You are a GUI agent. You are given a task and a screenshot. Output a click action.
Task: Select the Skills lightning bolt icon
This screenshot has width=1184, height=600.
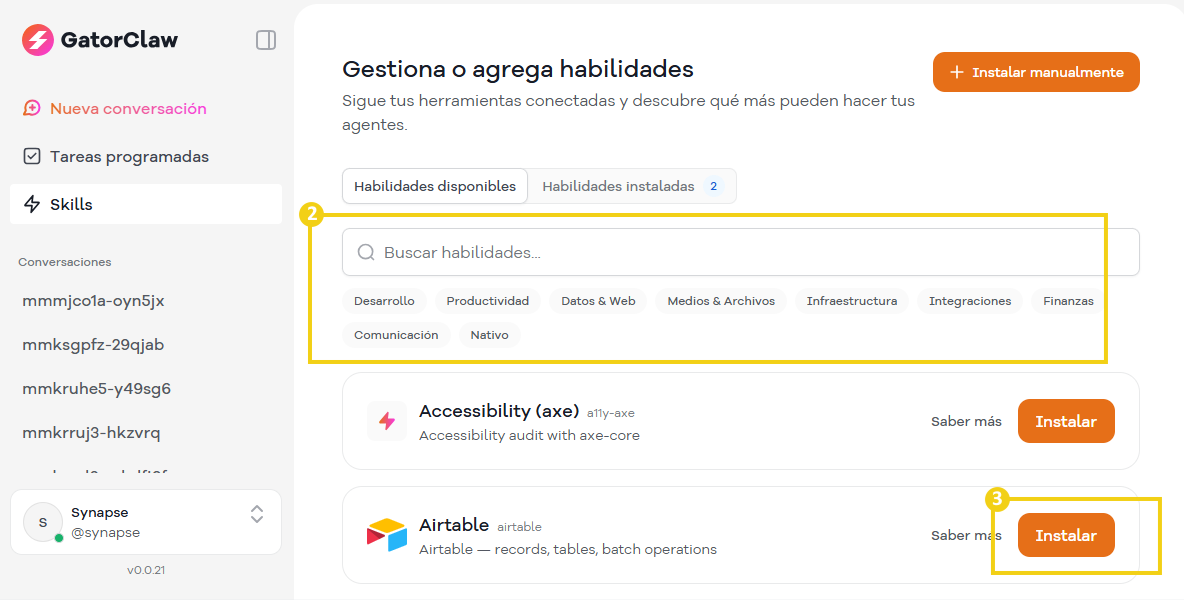[31, 204]
